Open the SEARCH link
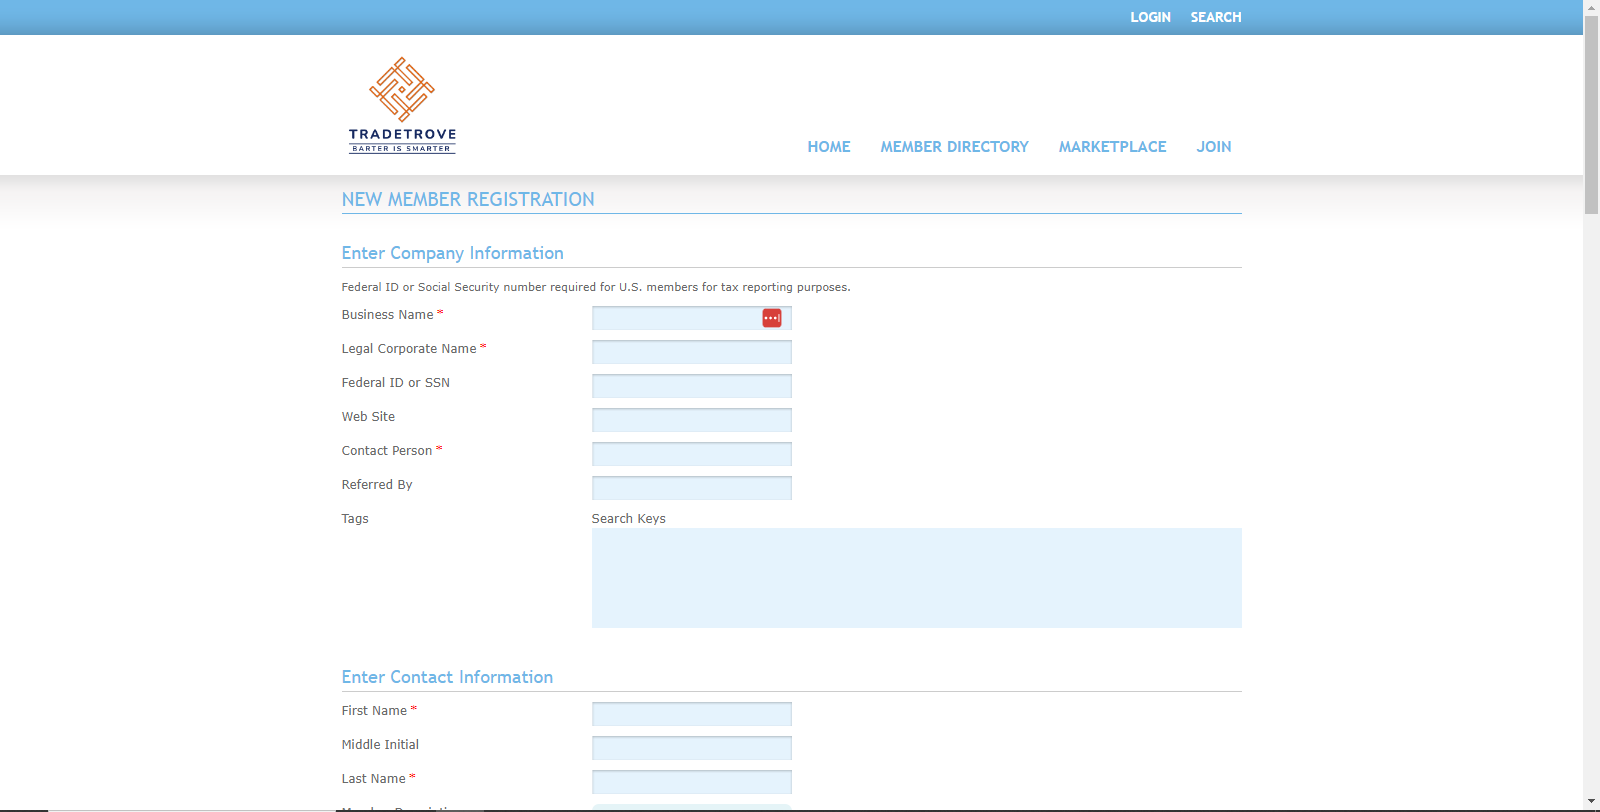 1215,17
